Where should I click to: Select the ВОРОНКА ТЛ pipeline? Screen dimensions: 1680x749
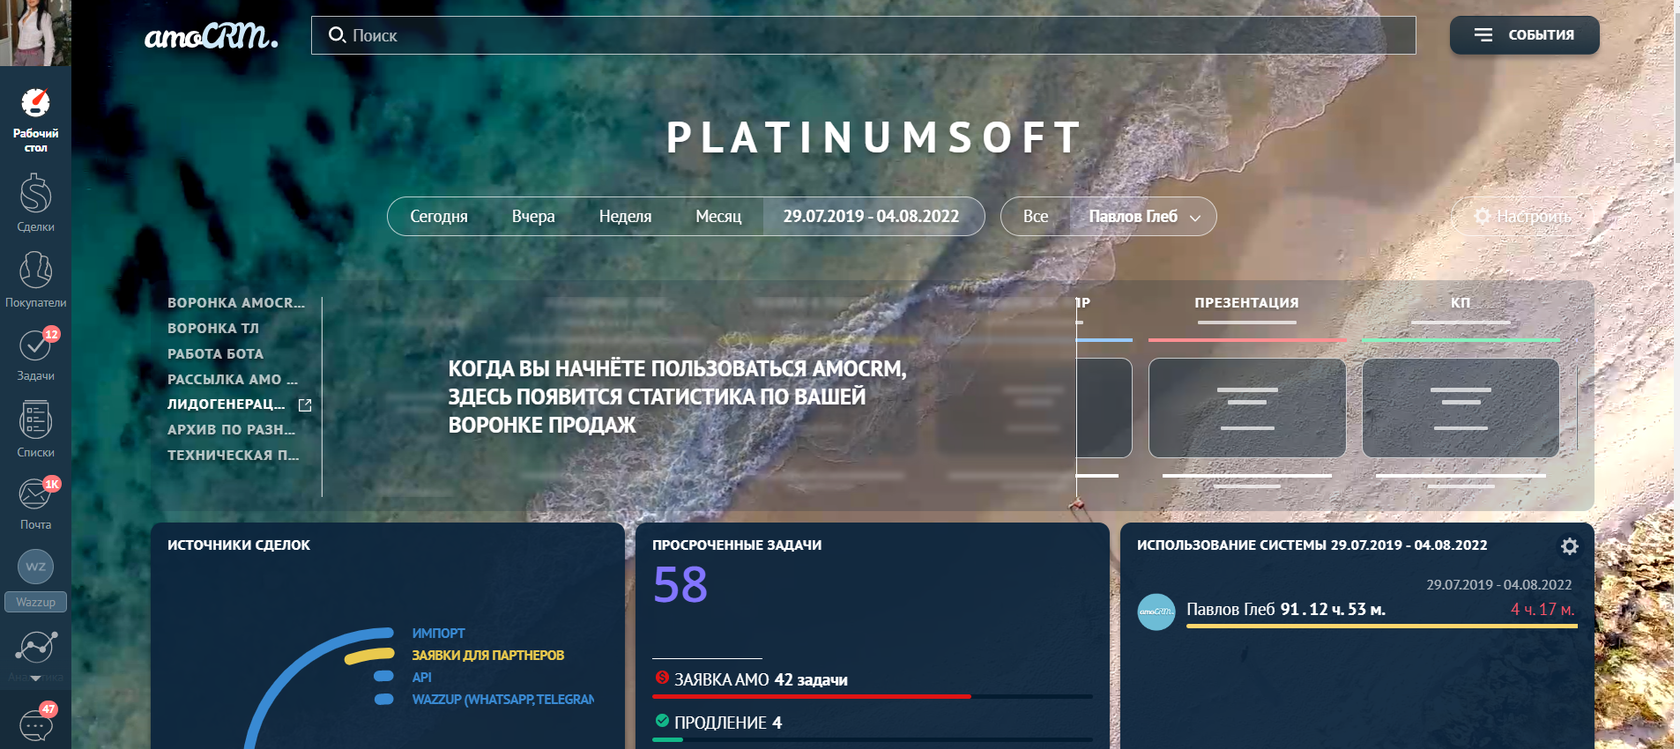click(x=213, y=328)
